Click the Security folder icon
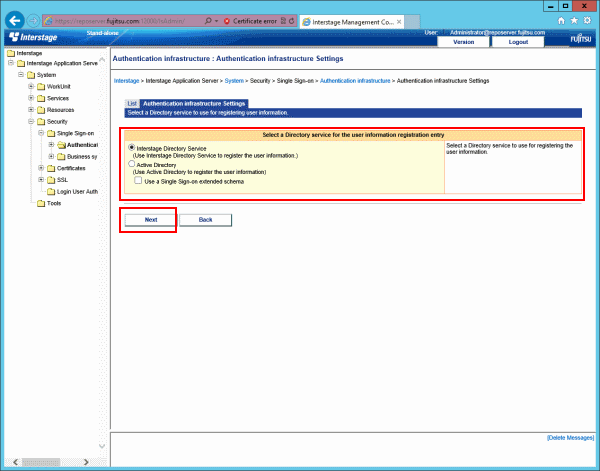Image resolution: width=600 pixels, height=471 pixels. (41, 122)
